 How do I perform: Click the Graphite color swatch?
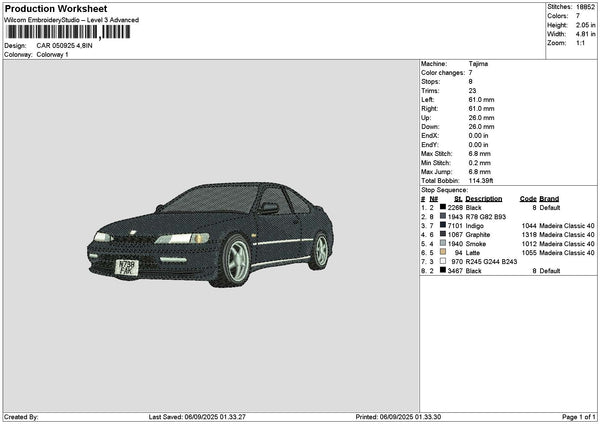pos(443,234)
